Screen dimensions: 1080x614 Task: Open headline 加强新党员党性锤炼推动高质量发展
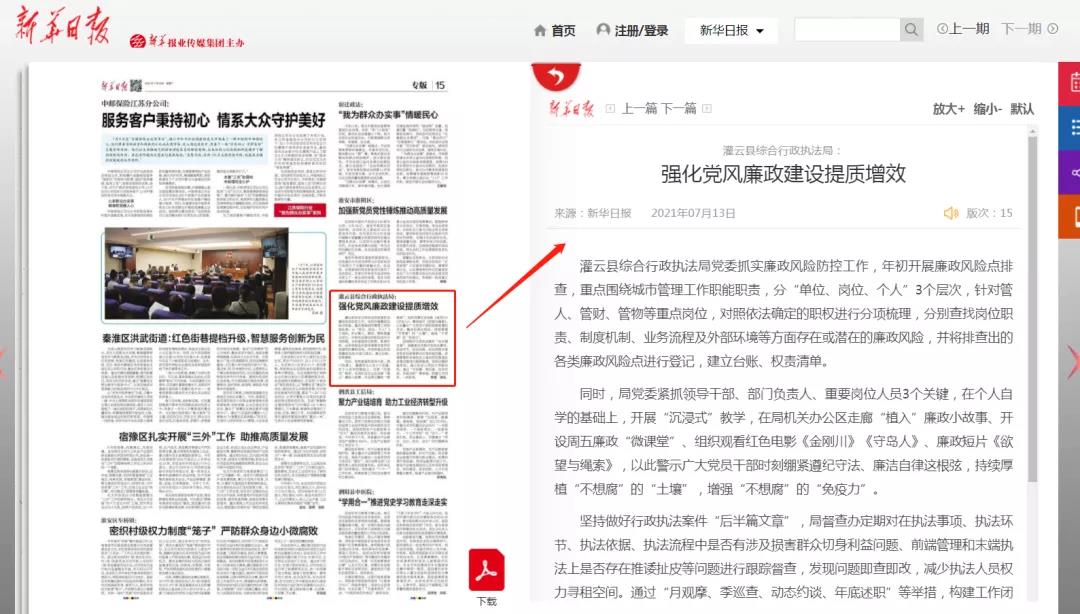pos(393,210)
